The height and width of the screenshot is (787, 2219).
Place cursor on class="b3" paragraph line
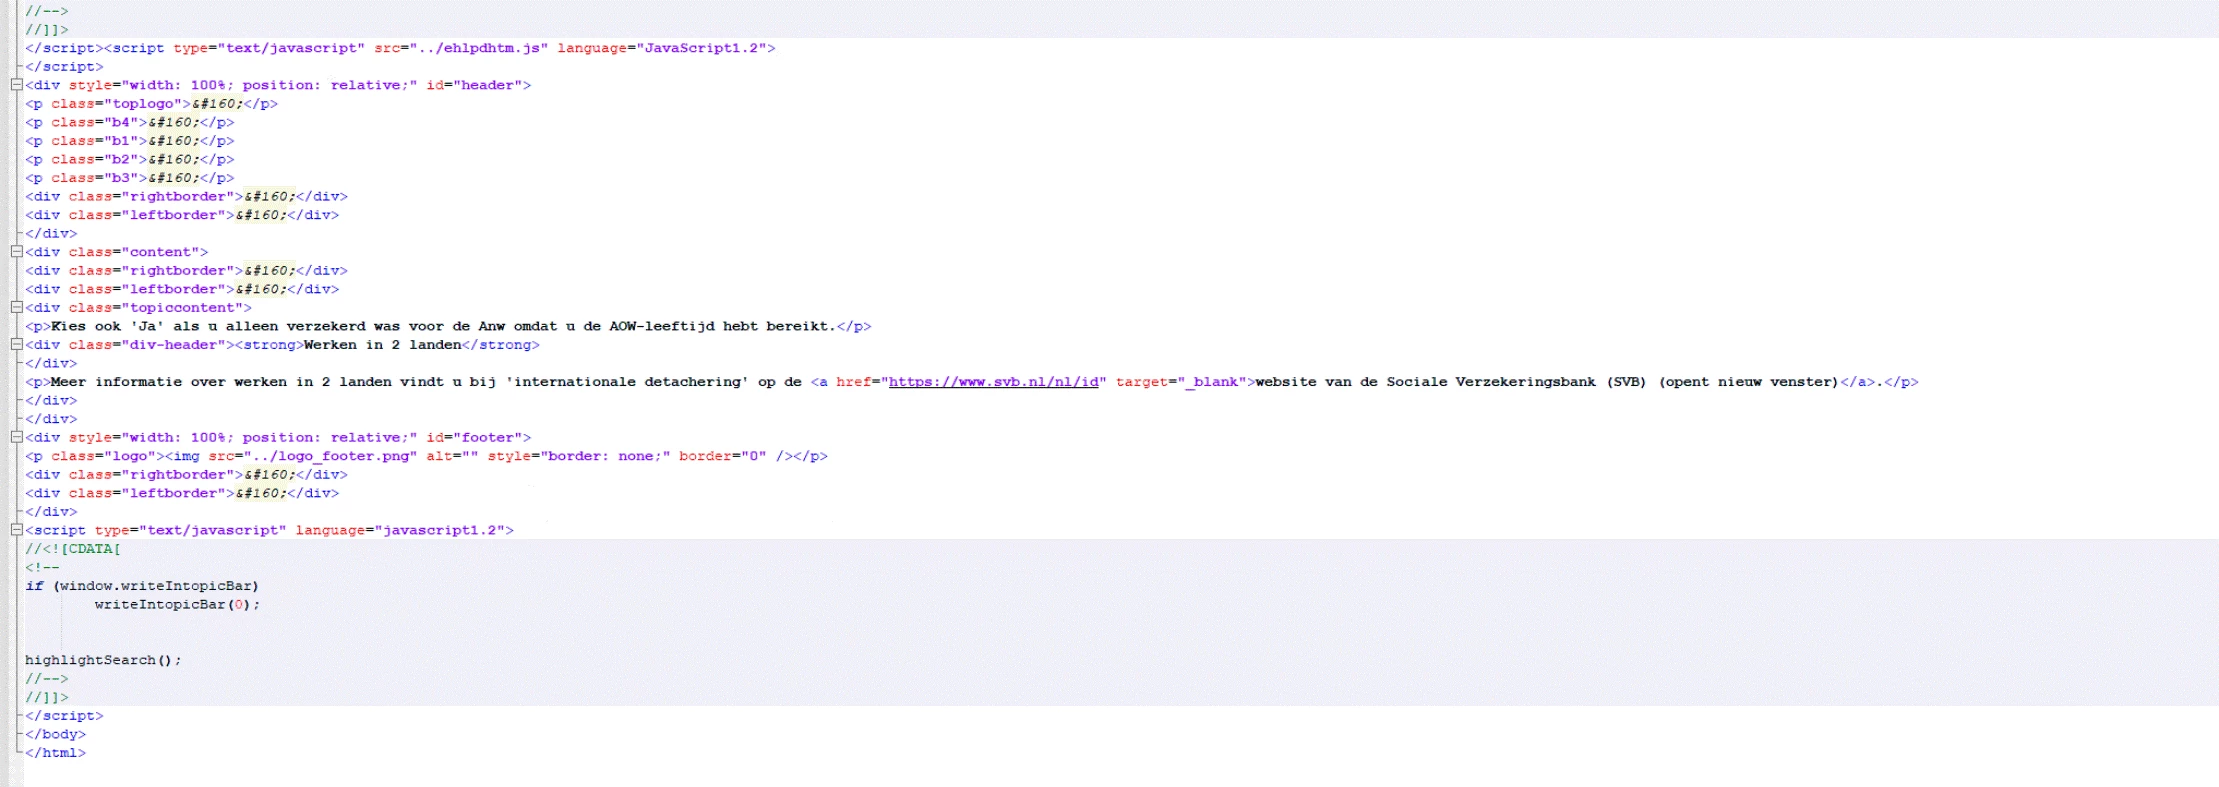coord(130,178)
